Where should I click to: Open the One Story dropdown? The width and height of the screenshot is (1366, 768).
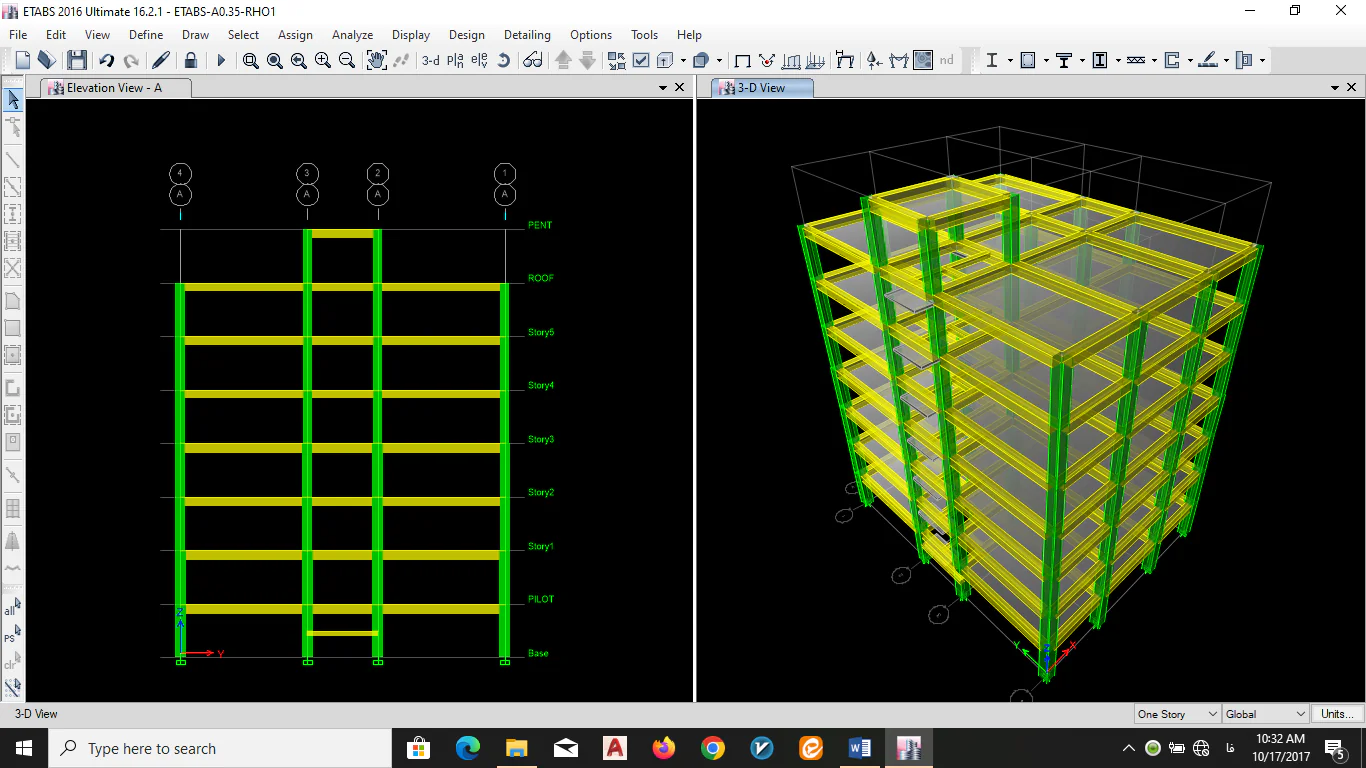tap(1177, 714)
